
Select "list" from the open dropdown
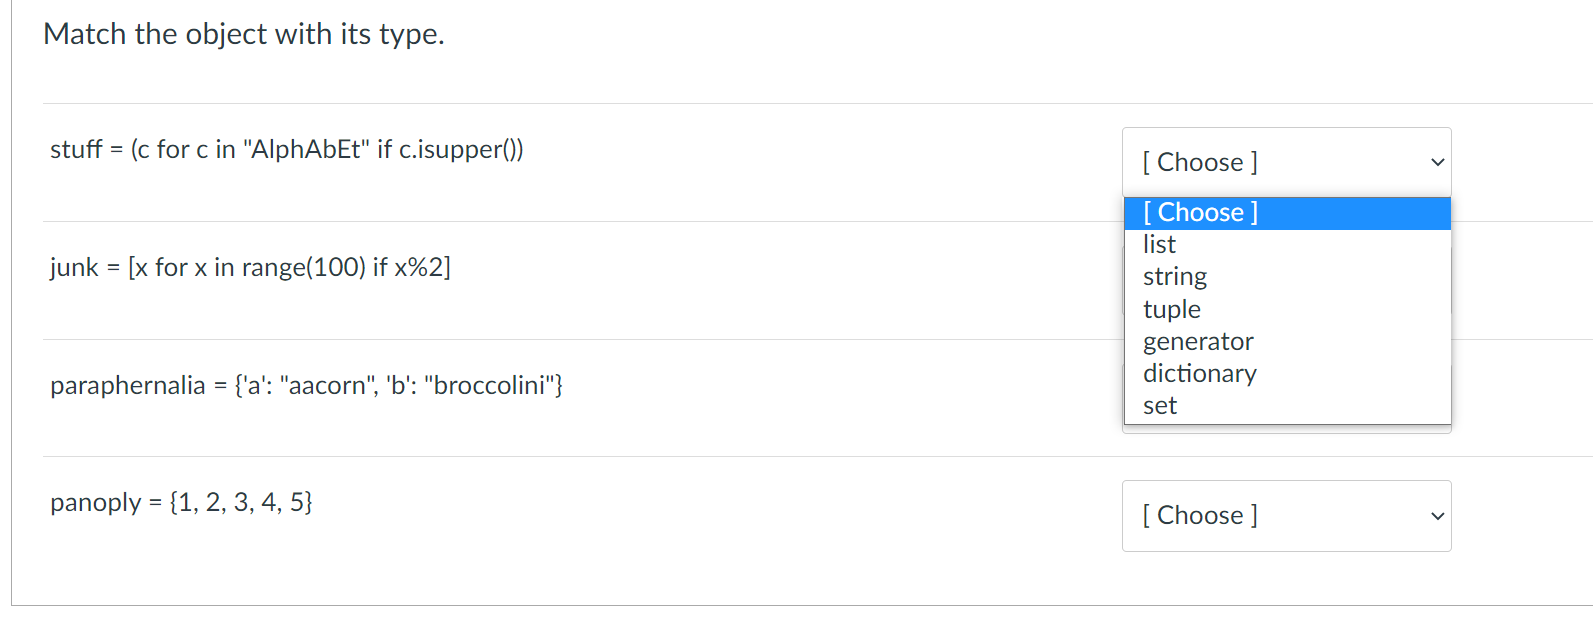pyautogui.click(x=1158, y=244)
